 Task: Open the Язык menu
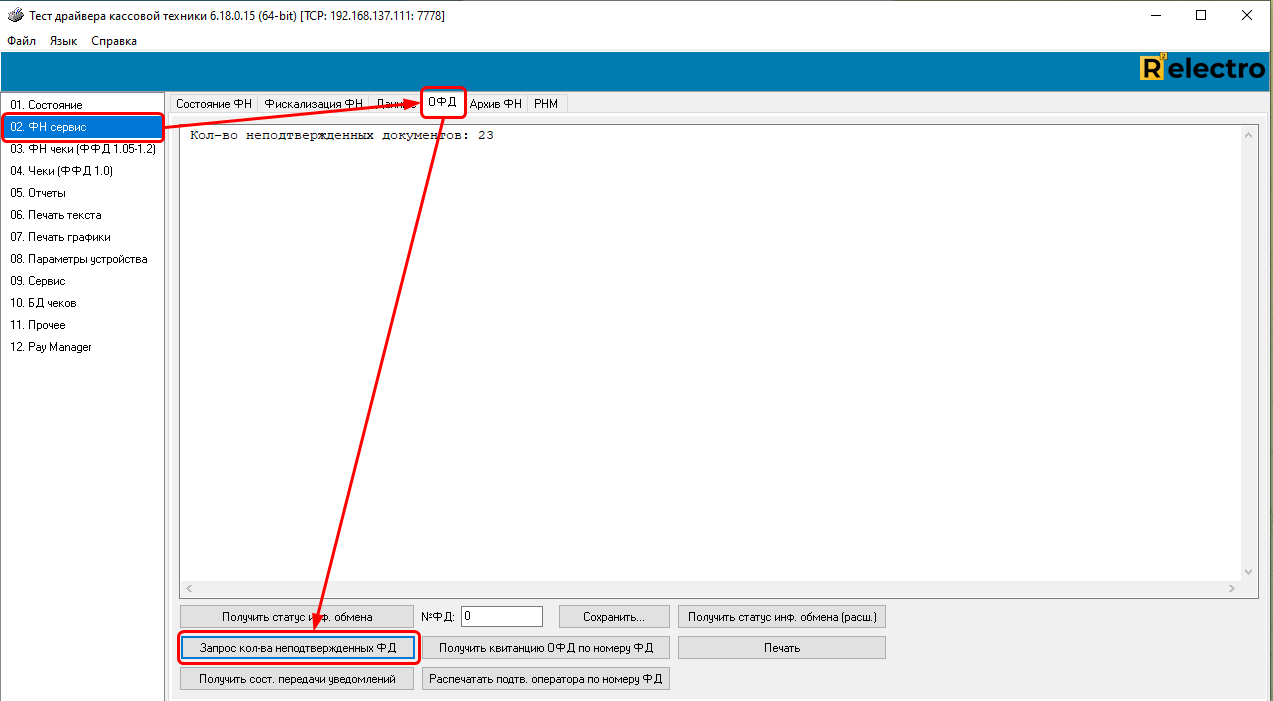coord(63,41)
